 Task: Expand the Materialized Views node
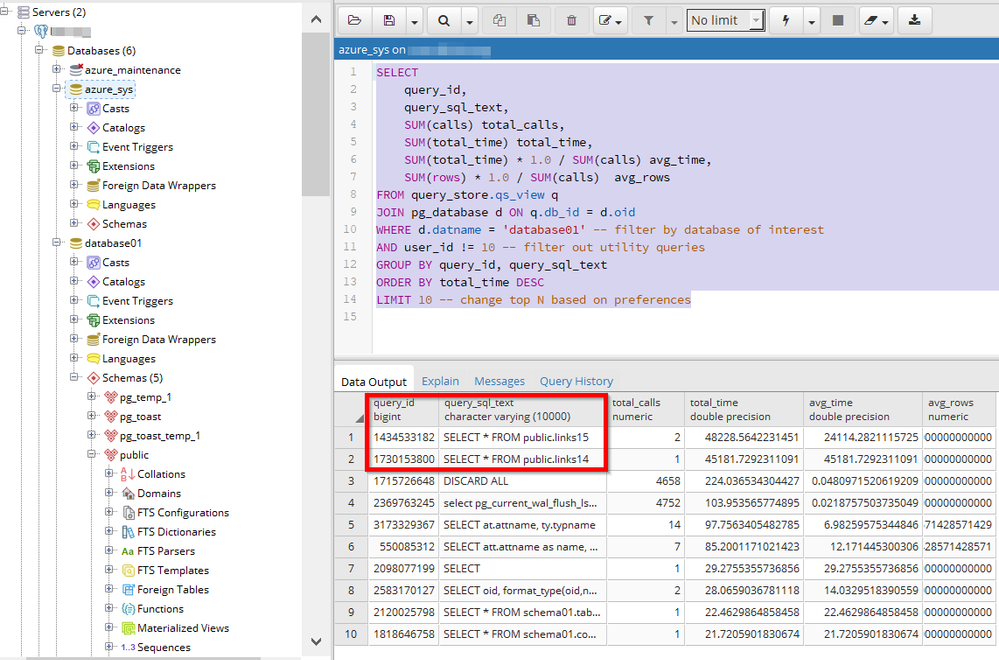pos(109,628)
